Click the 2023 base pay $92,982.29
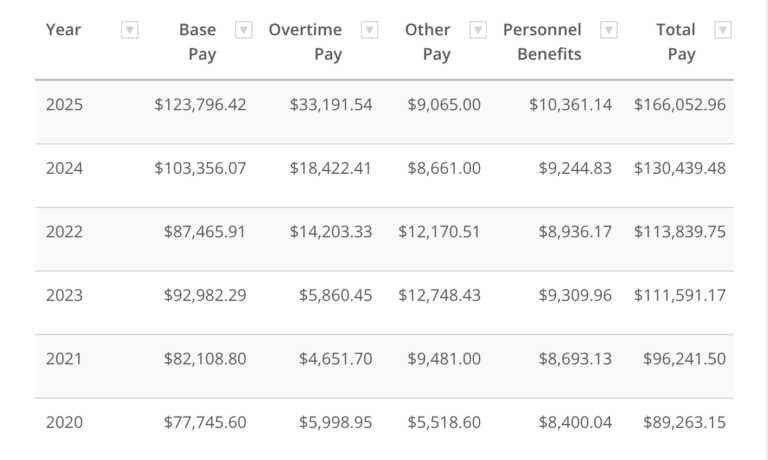768x460 pixels. [205, 295]
